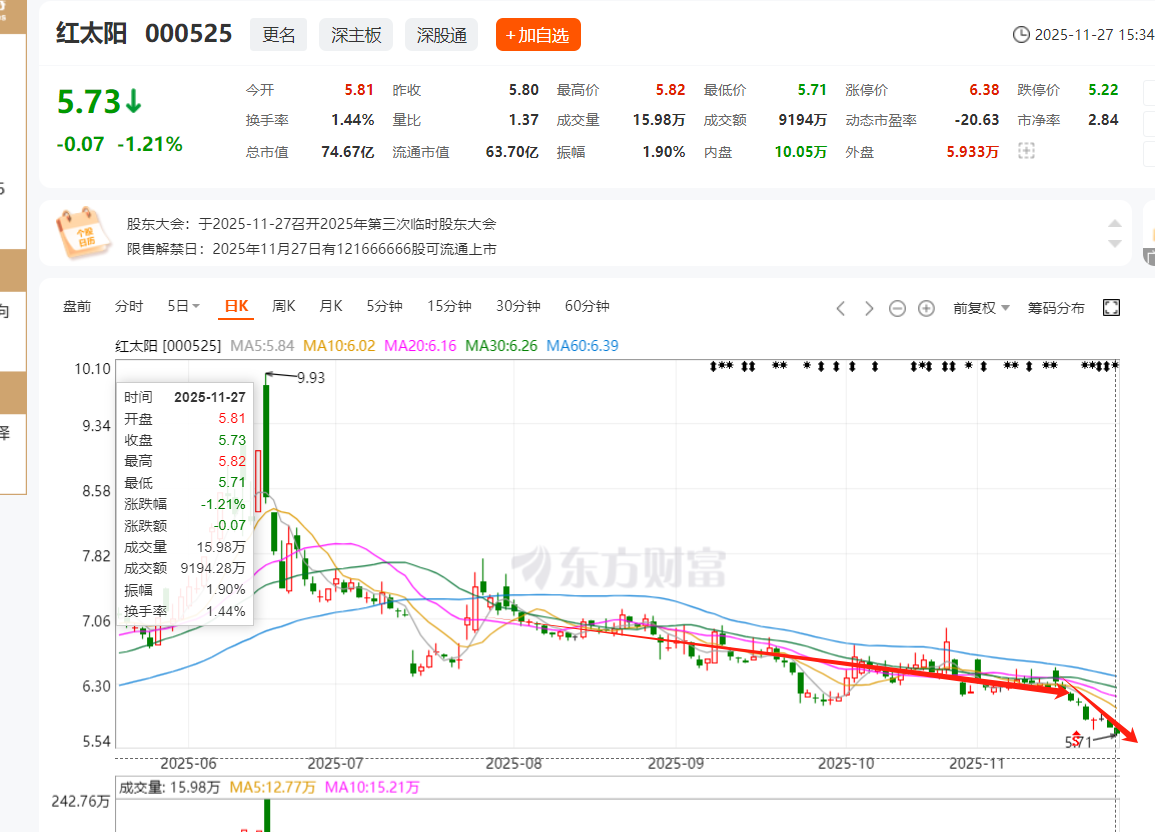The height and width of the screenshot is (832, 1155).
Task: Click the 跌停价 value 5.22
Action: pyautogui.click(x=1103, y=90)
